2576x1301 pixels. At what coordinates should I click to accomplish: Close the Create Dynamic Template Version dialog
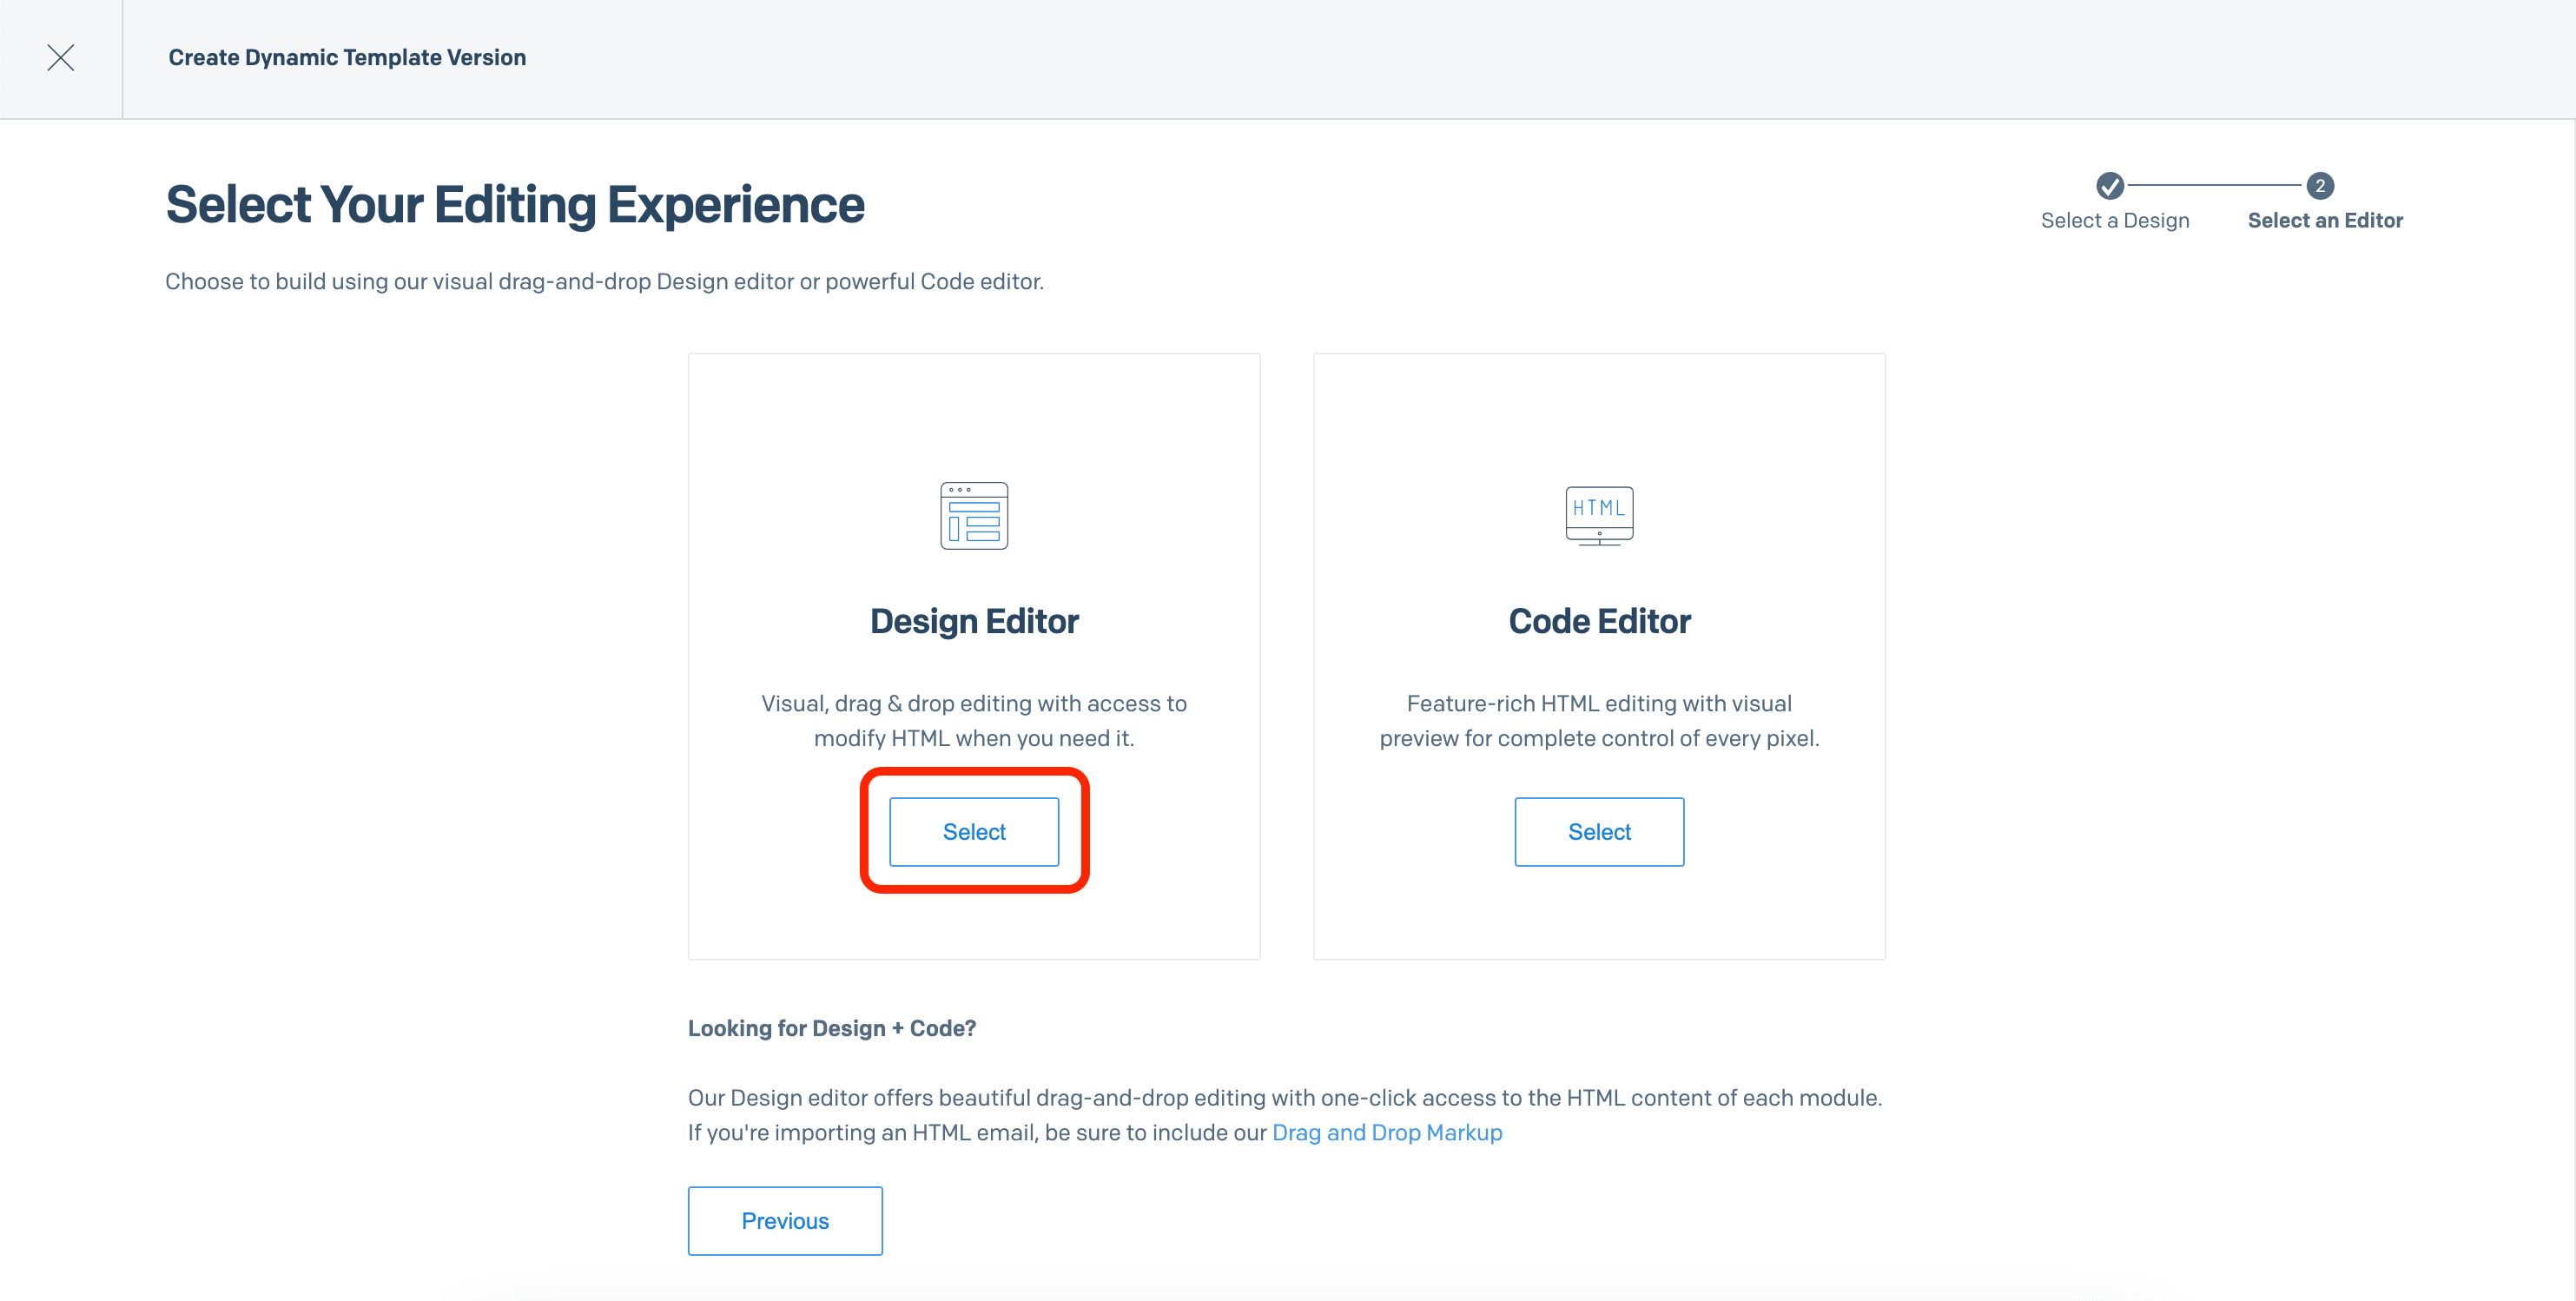click(x=61, y=58)
